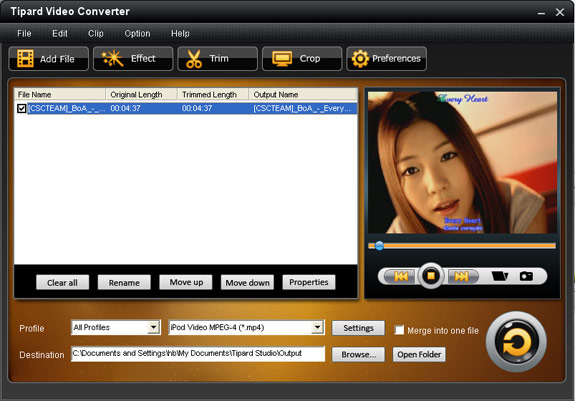Viewport: 575px width, 401px height.
Task: Expand the iPod Video MPEG-4 format dropdown
Action: click(x=317, y=327)
